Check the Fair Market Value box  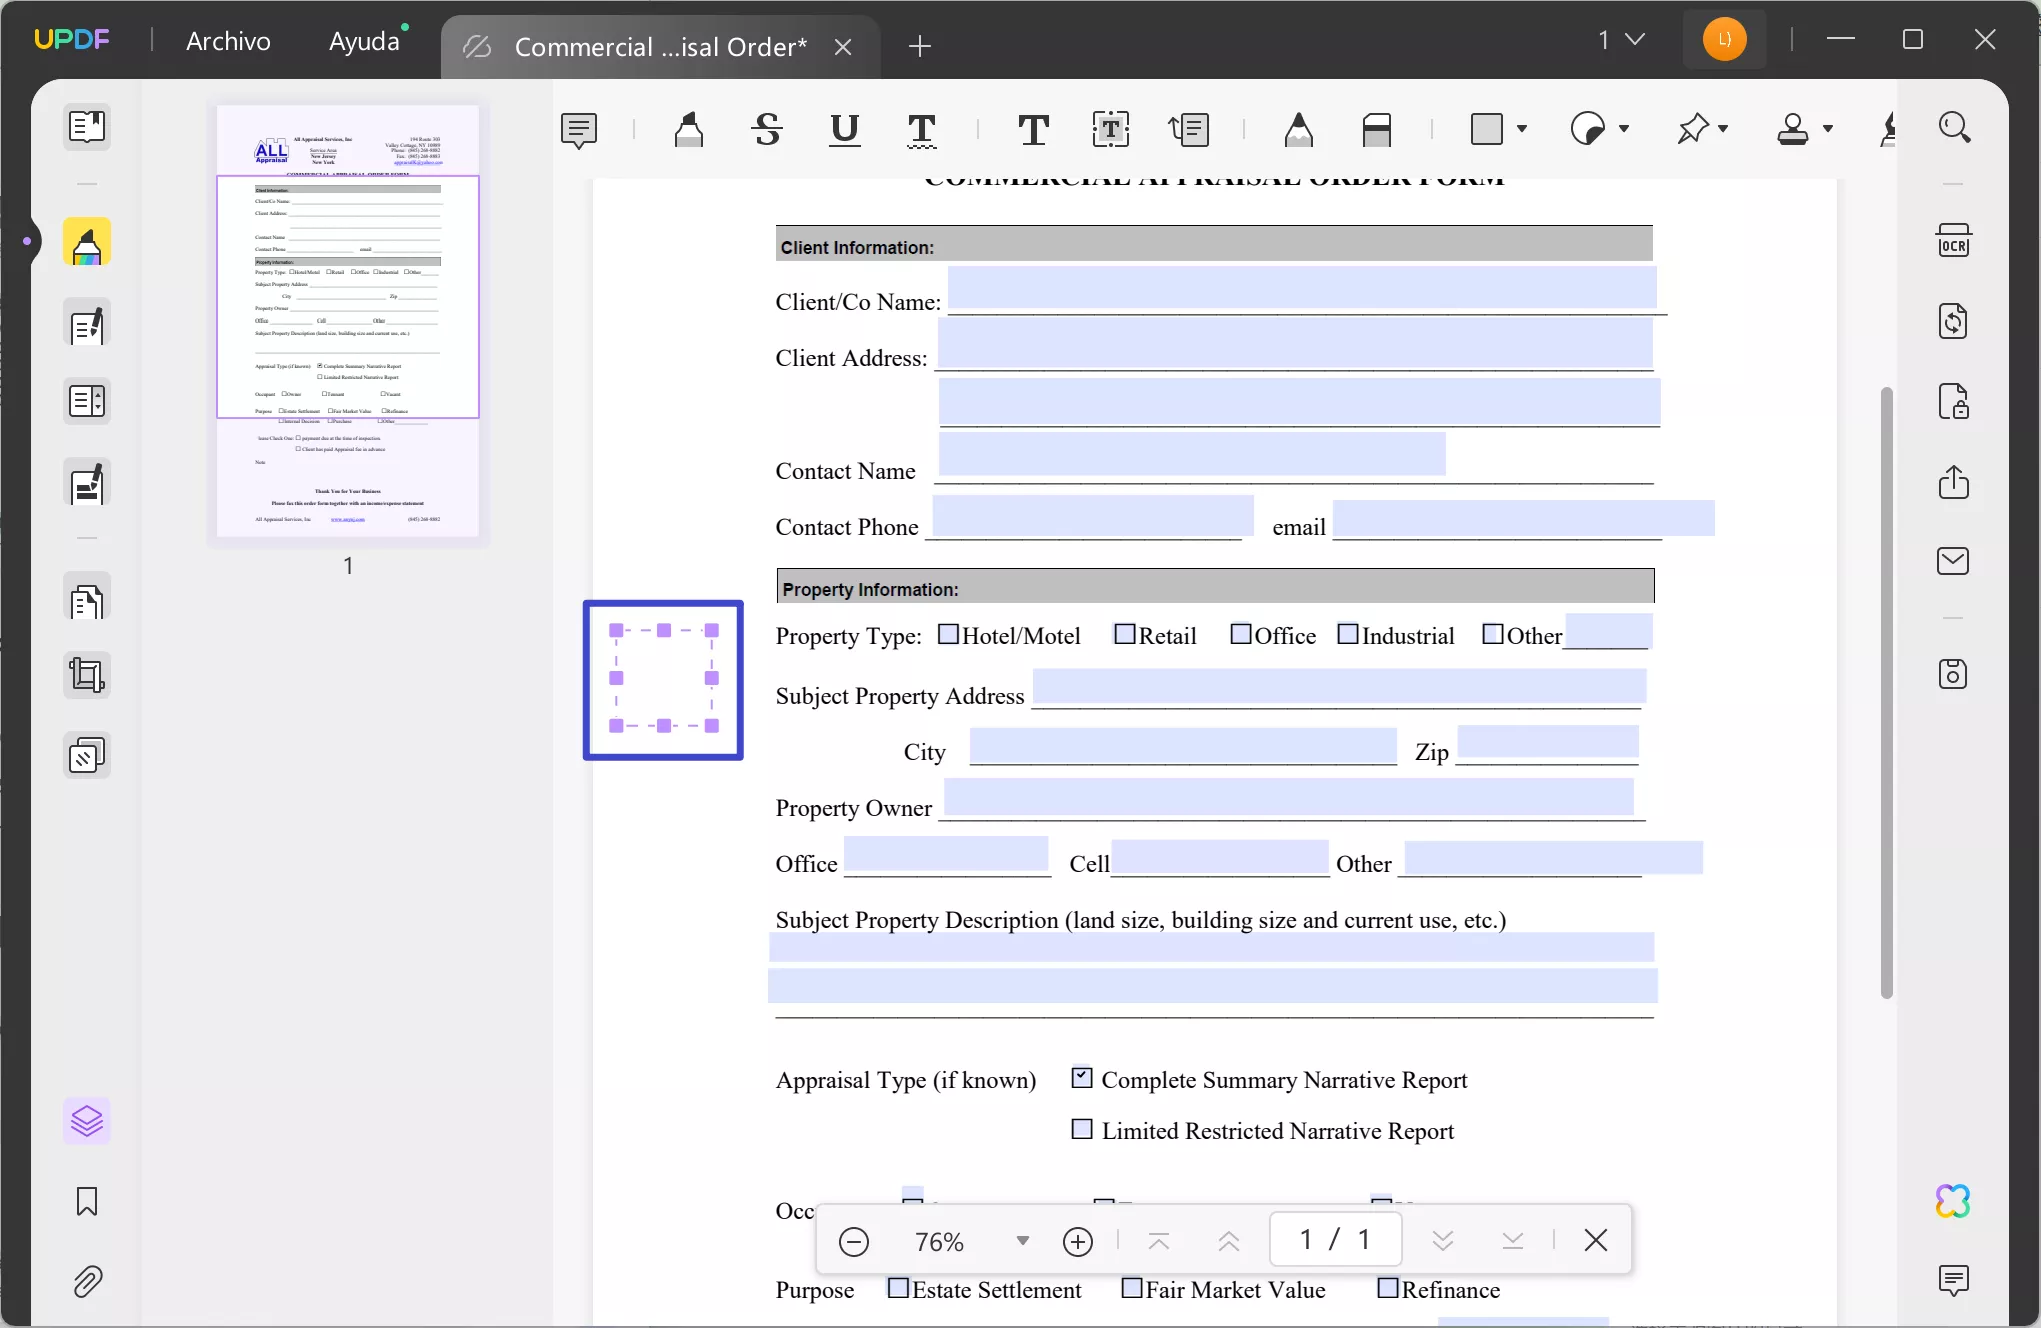pyautogui.click(x=1132, y=1288)
